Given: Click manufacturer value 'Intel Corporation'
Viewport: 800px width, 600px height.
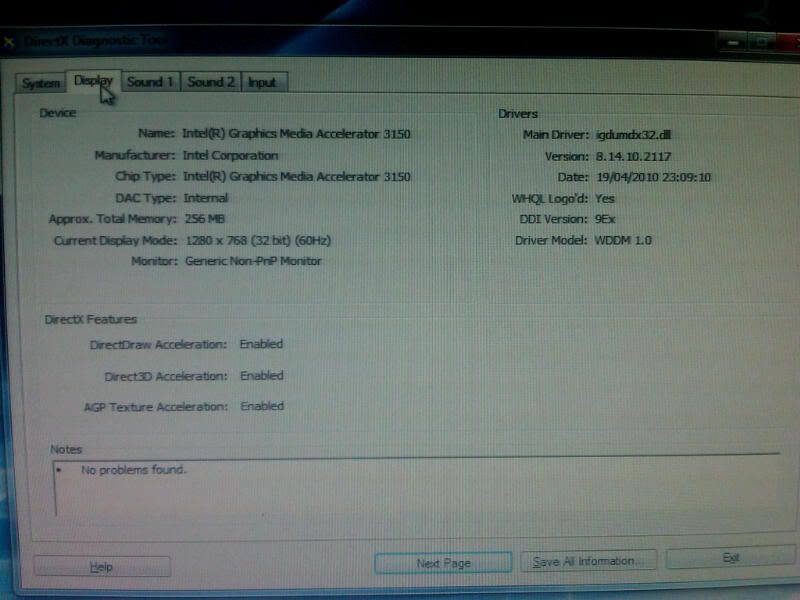Looking at the screenshot, I should [231, 155].
